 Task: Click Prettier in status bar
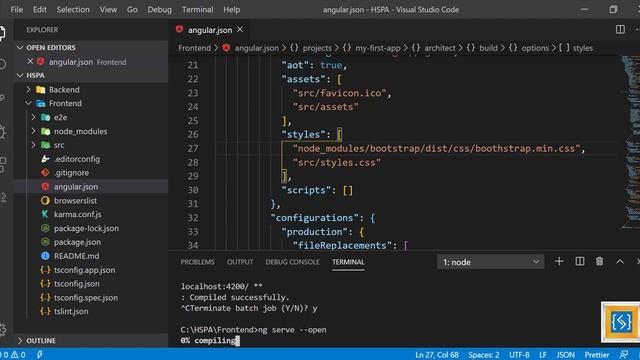pyautogui.click(x=597, y=355)
